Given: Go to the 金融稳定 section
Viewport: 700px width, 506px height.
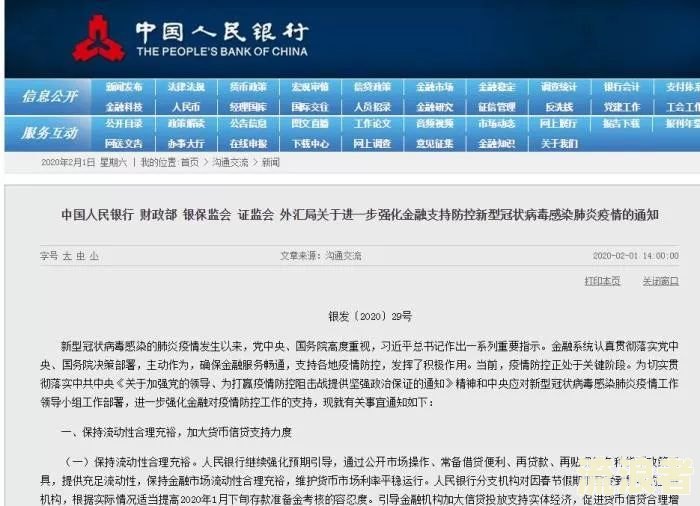Looking at the screenshot, I should click(496, 87).
